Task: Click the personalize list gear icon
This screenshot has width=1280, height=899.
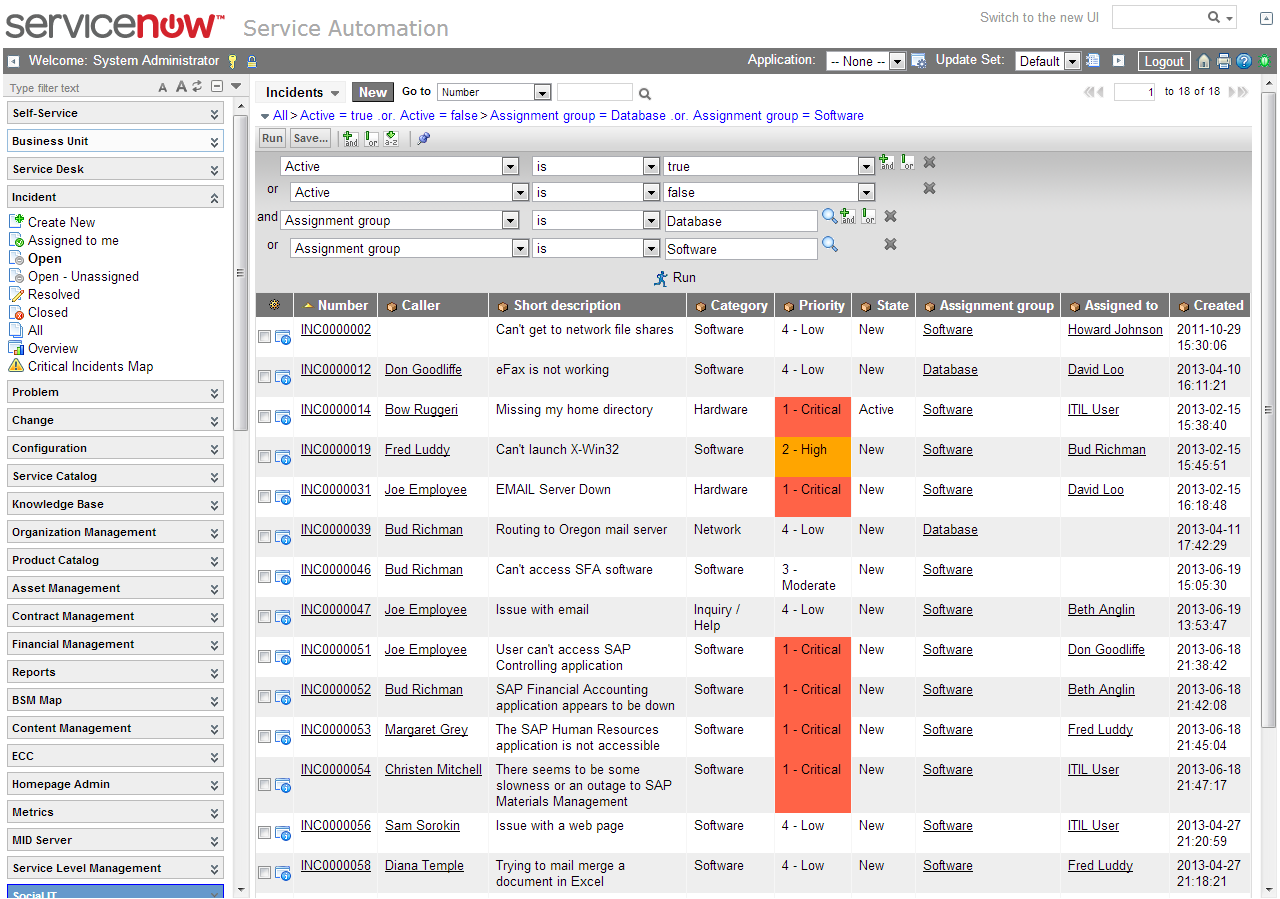Action: click(274, 305)
